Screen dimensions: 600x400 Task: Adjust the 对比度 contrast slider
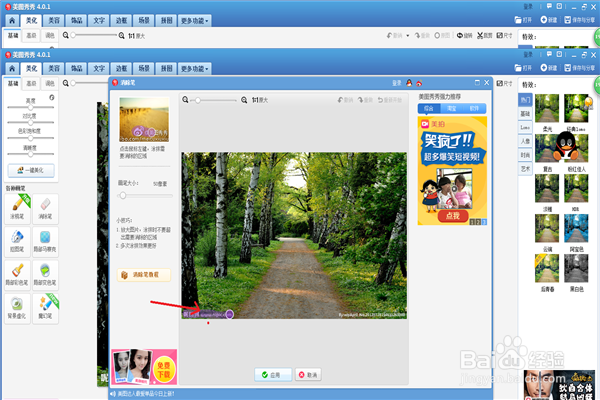click(31, 122)
